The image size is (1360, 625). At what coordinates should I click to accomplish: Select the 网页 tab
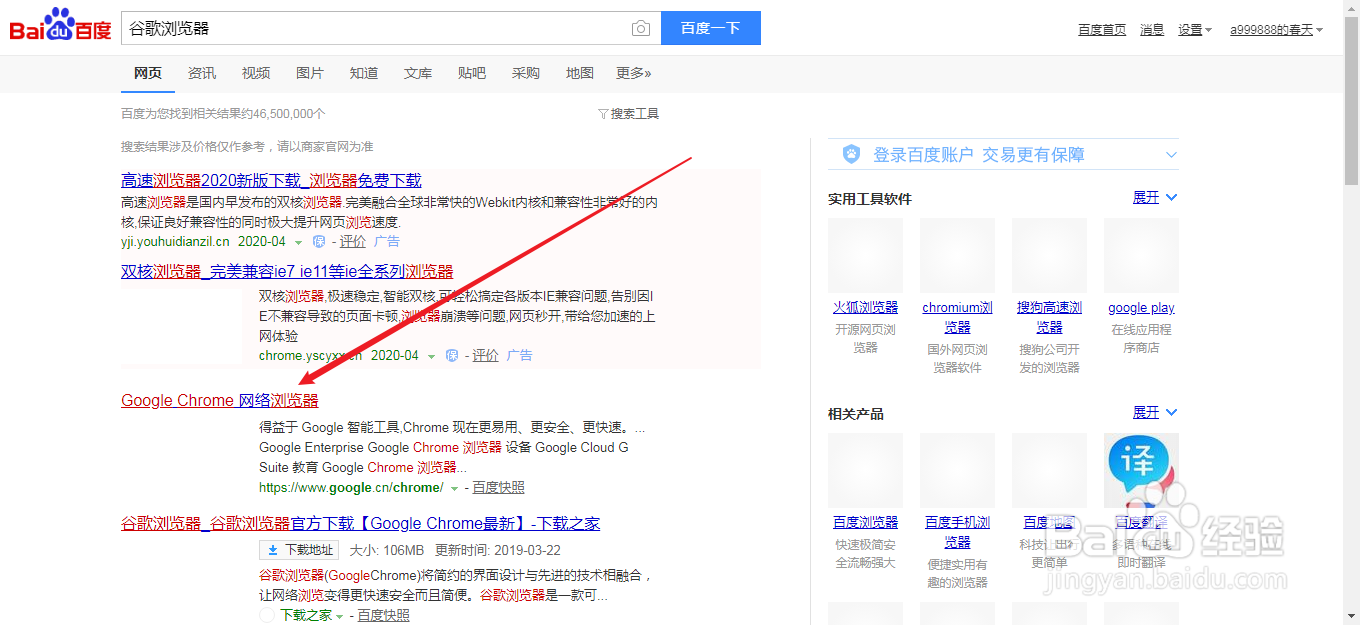point(148,73)
